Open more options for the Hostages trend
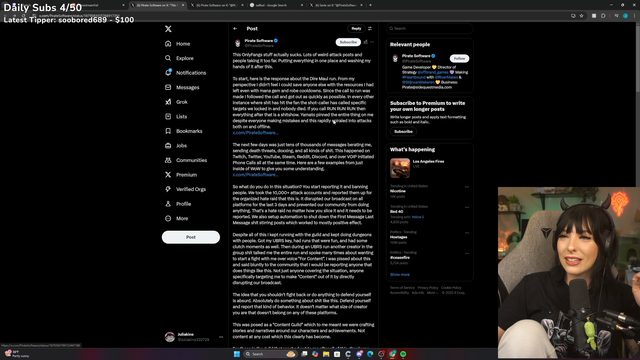The width and height of the screenshot is (640, 360). [467, 233]
